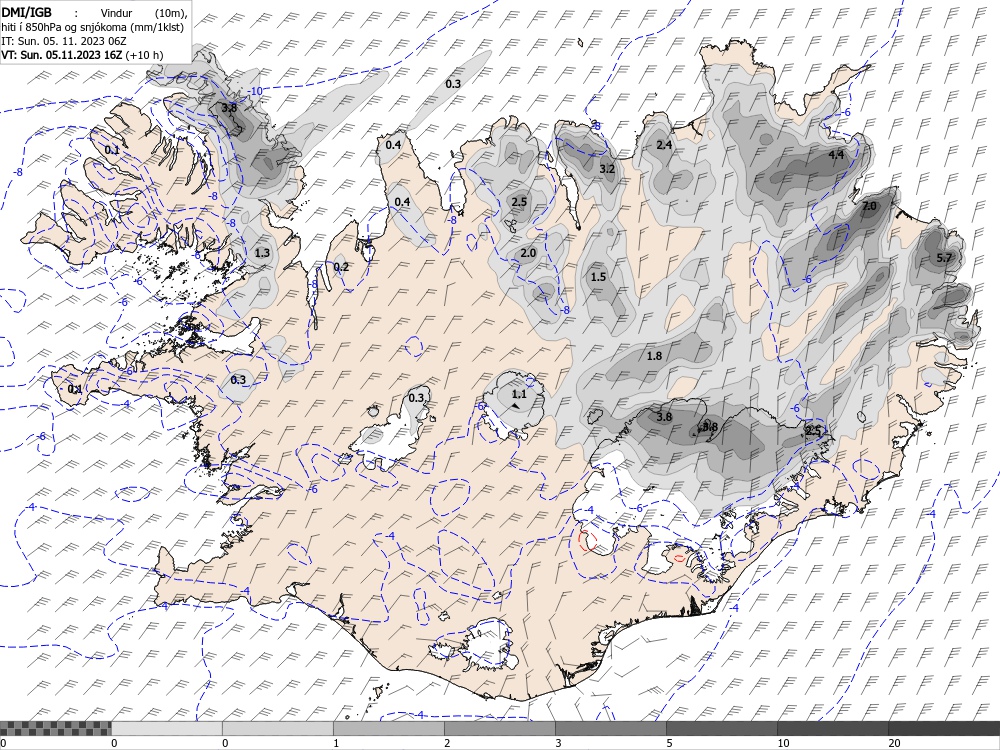Click the checkered swatch at the legend start
The width and height of the screenshot is (1000, 750).
[x=55, y=728]
